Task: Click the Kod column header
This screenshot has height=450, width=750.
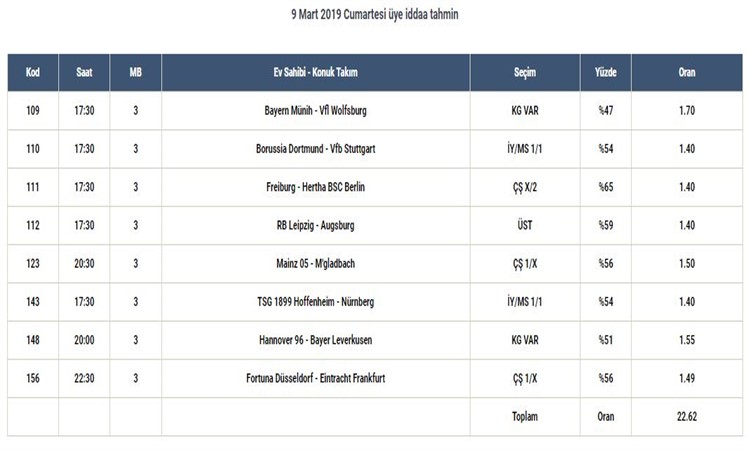Action: click(33, 72)
